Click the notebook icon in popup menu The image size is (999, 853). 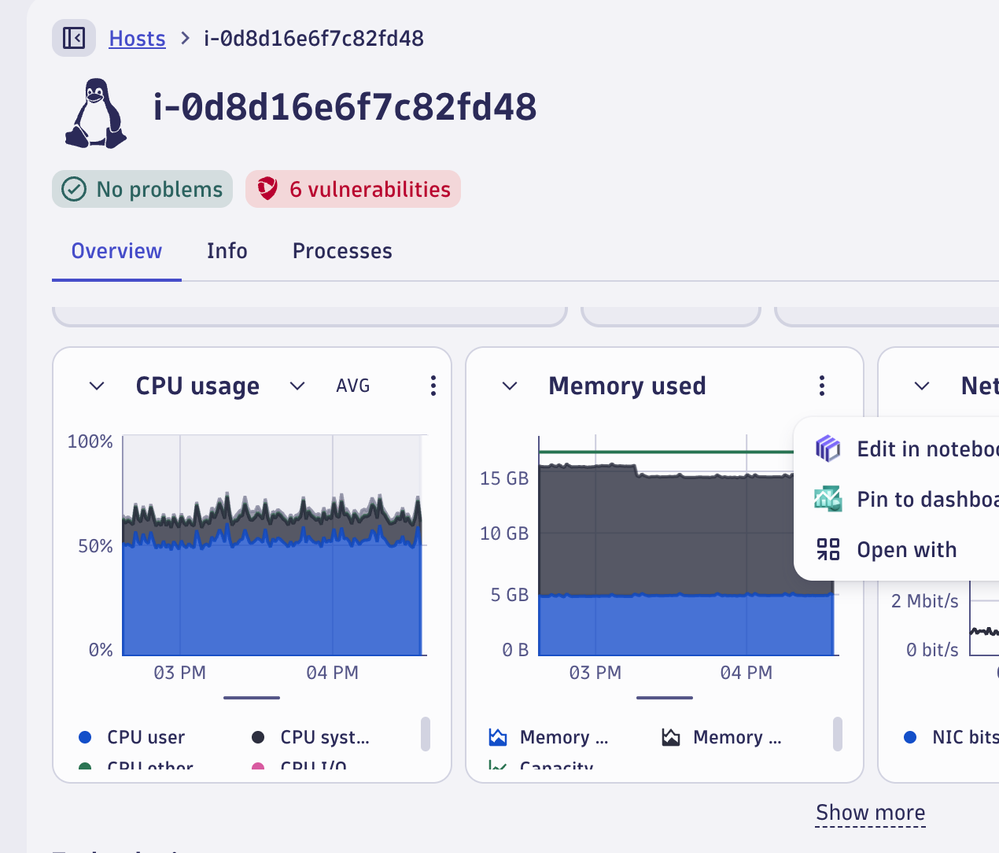pyautogui.click(x=828, y=449)
